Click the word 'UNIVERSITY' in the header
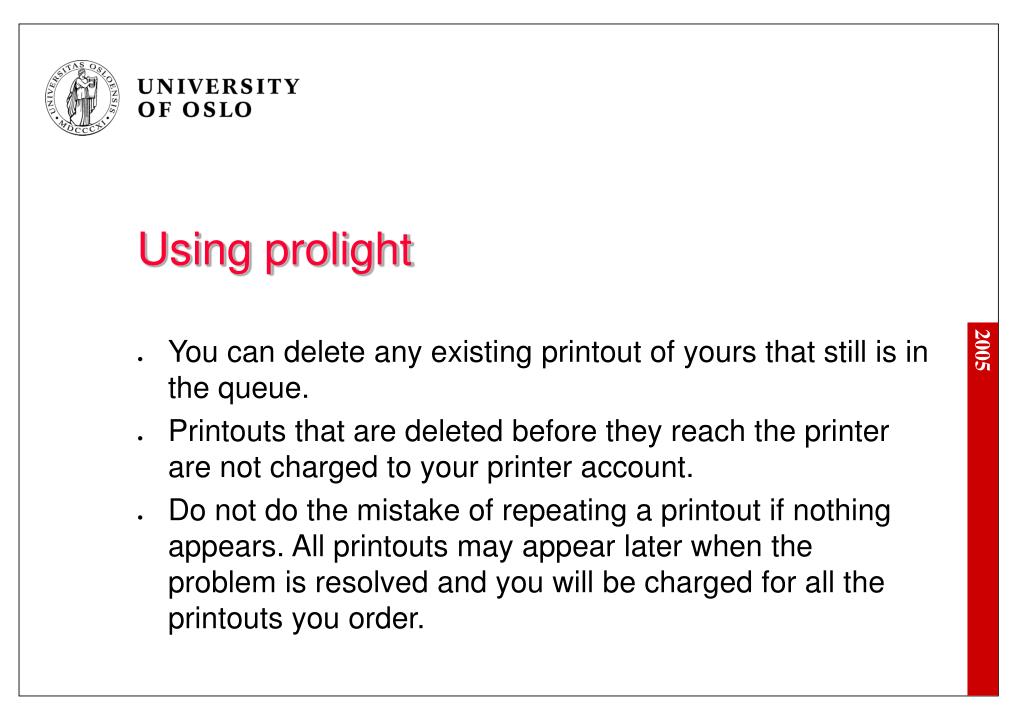This screenshot has height=720, width=1024. click(219, 86)
